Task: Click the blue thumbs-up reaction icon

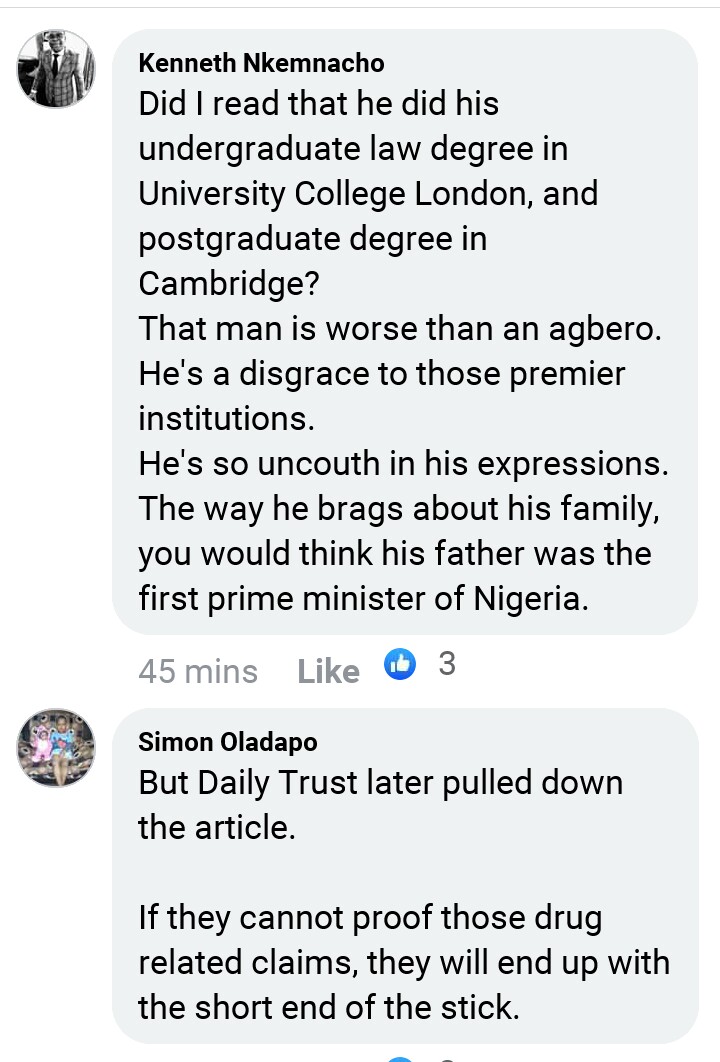Action: pyautogui.click(x=400, y=663)
